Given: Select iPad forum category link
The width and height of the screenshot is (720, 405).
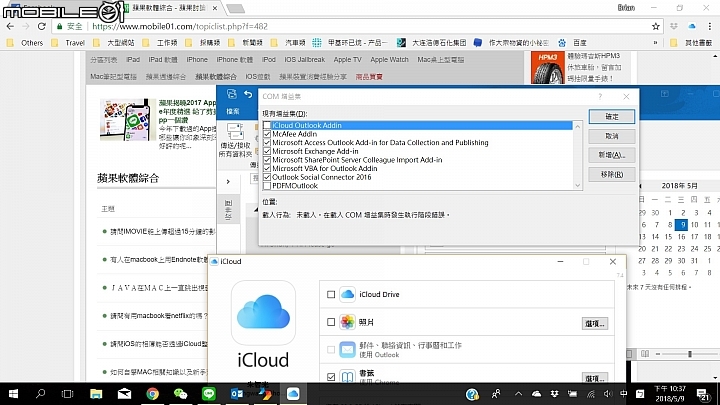Looking at the screenshot, I should tap(133, 60).
